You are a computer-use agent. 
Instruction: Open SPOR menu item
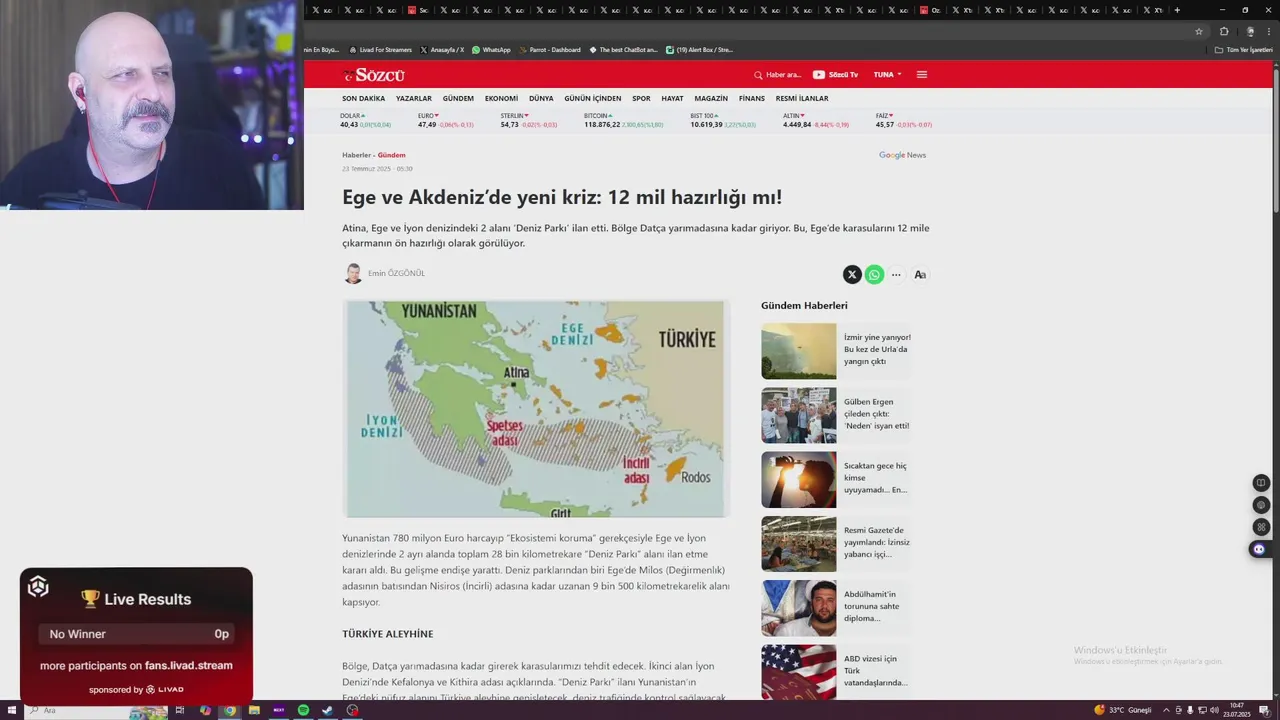coord(641,98)
